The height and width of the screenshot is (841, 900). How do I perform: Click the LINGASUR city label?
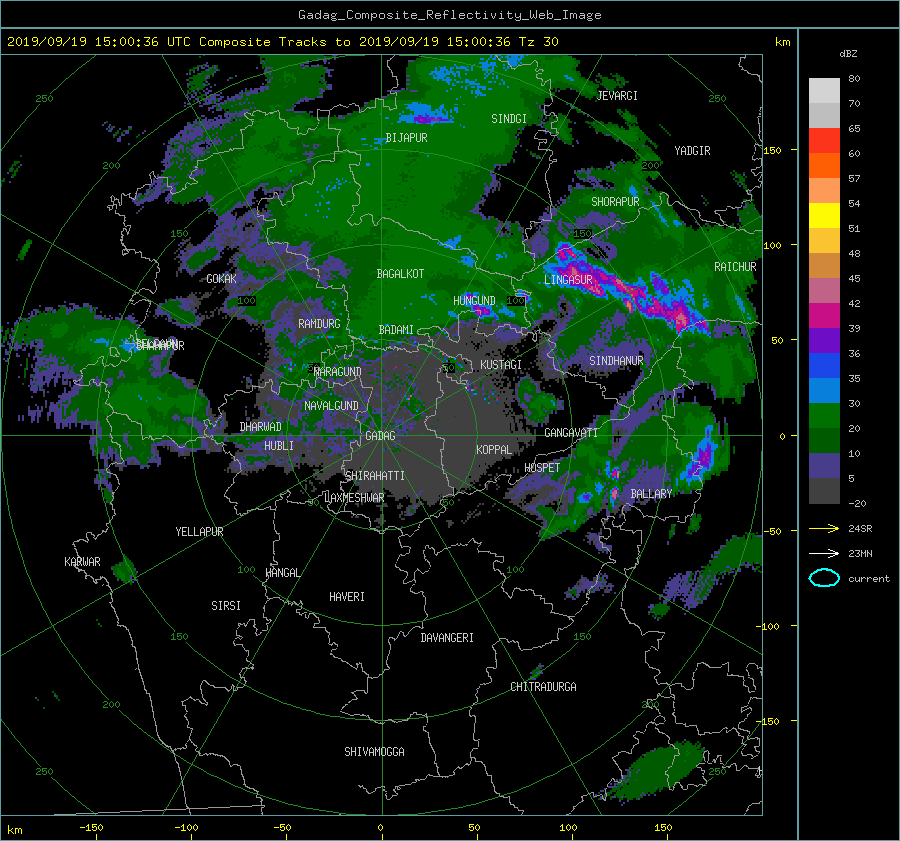[x=568, y=280]
